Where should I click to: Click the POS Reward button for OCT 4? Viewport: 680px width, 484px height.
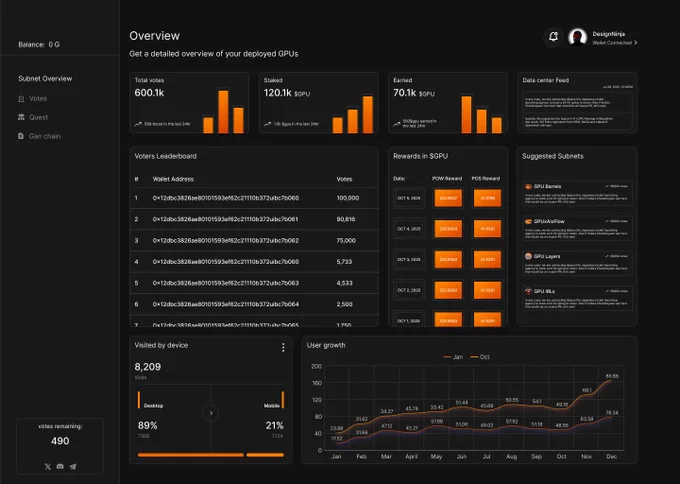click(x=487, y=229)
